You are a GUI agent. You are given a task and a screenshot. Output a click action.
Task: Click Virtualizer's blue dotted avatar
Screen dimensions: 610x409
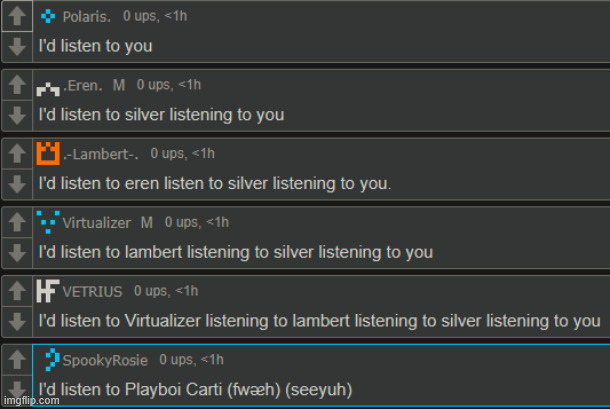[x=48, y=222]
